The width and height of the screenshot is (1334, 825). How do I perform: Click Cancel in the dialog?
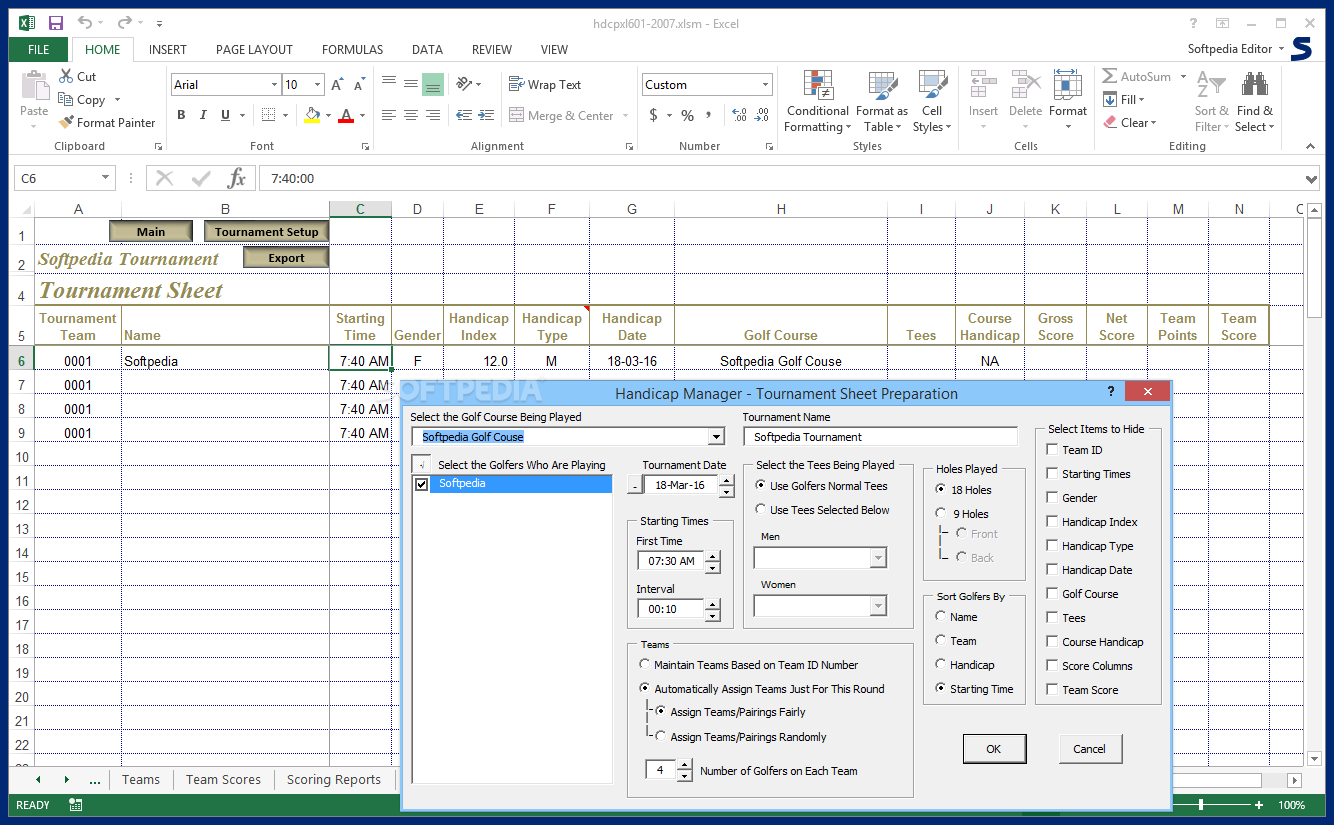coord(1089,748)
